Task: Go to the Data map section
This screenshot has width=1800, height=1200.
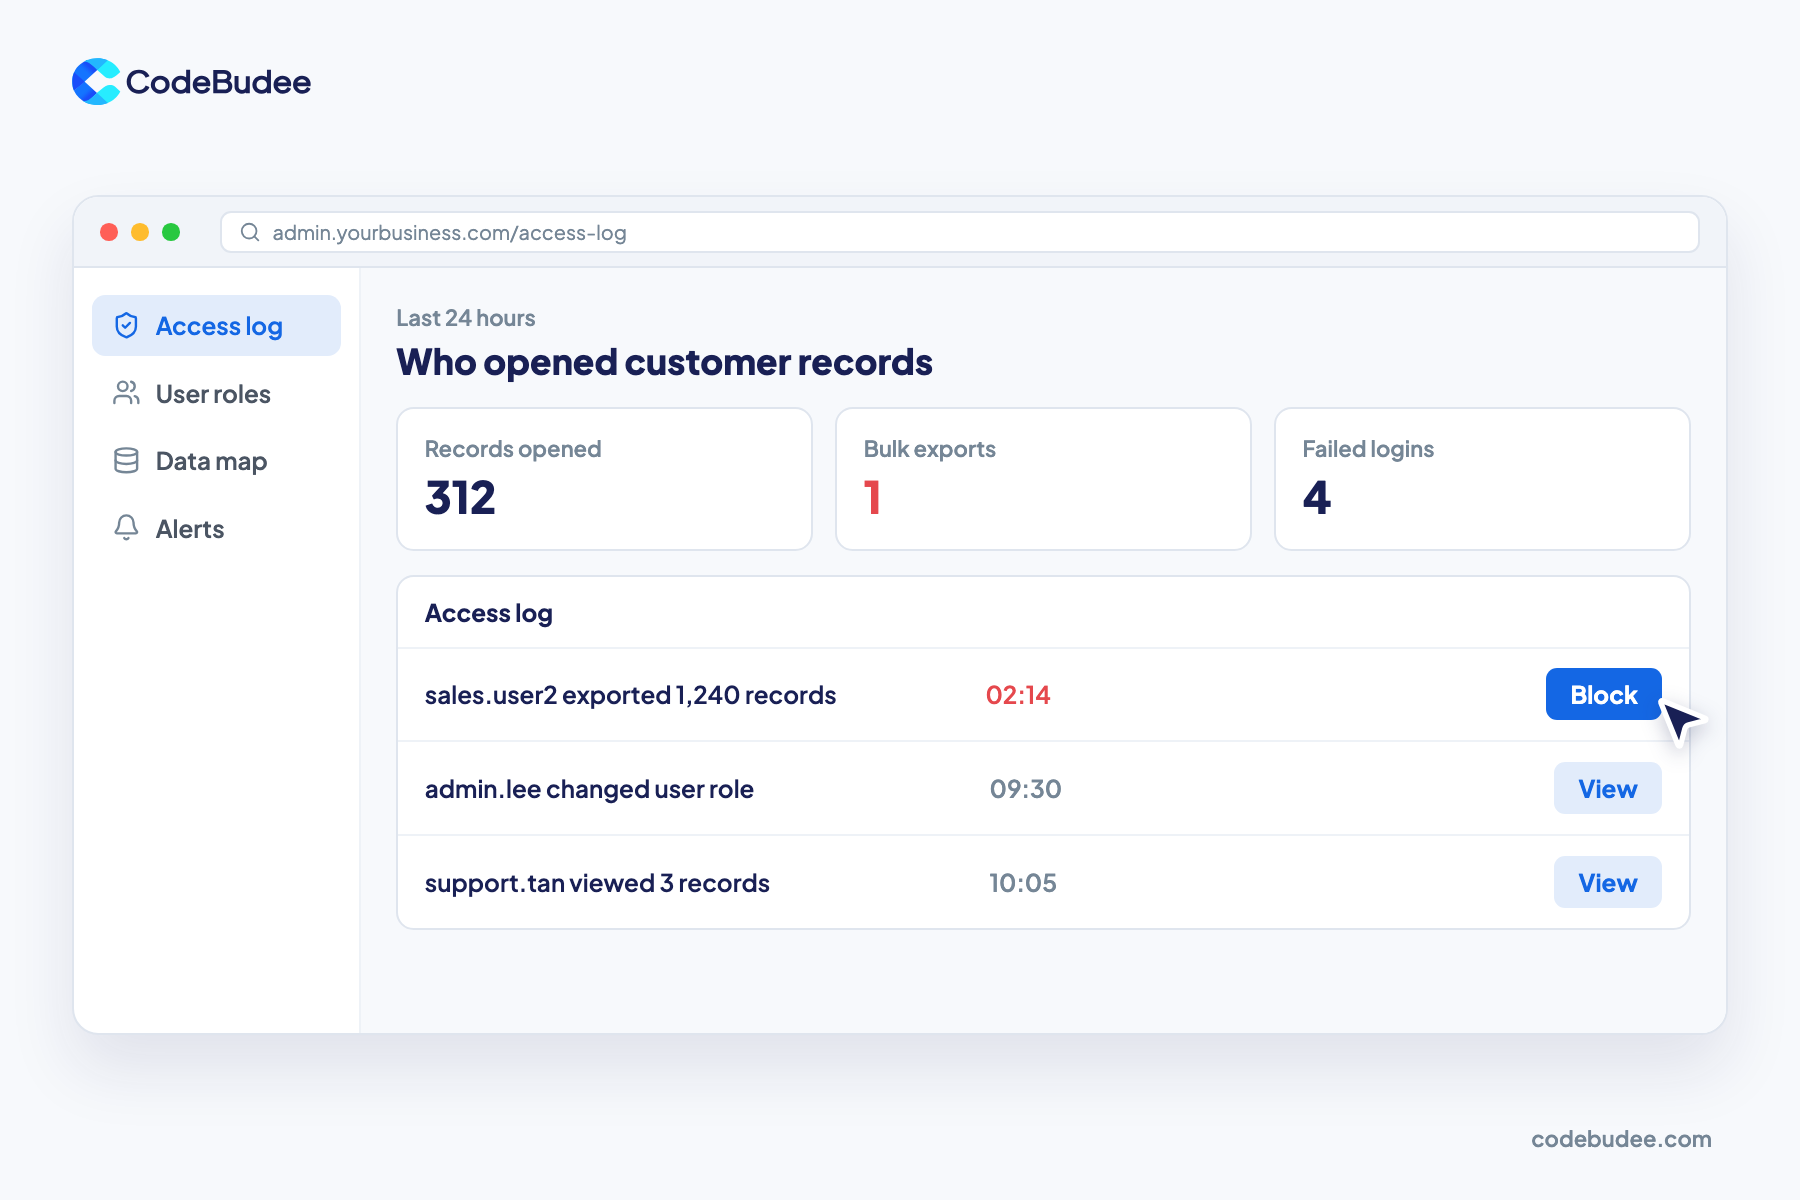Action: (x=216, y=460)
